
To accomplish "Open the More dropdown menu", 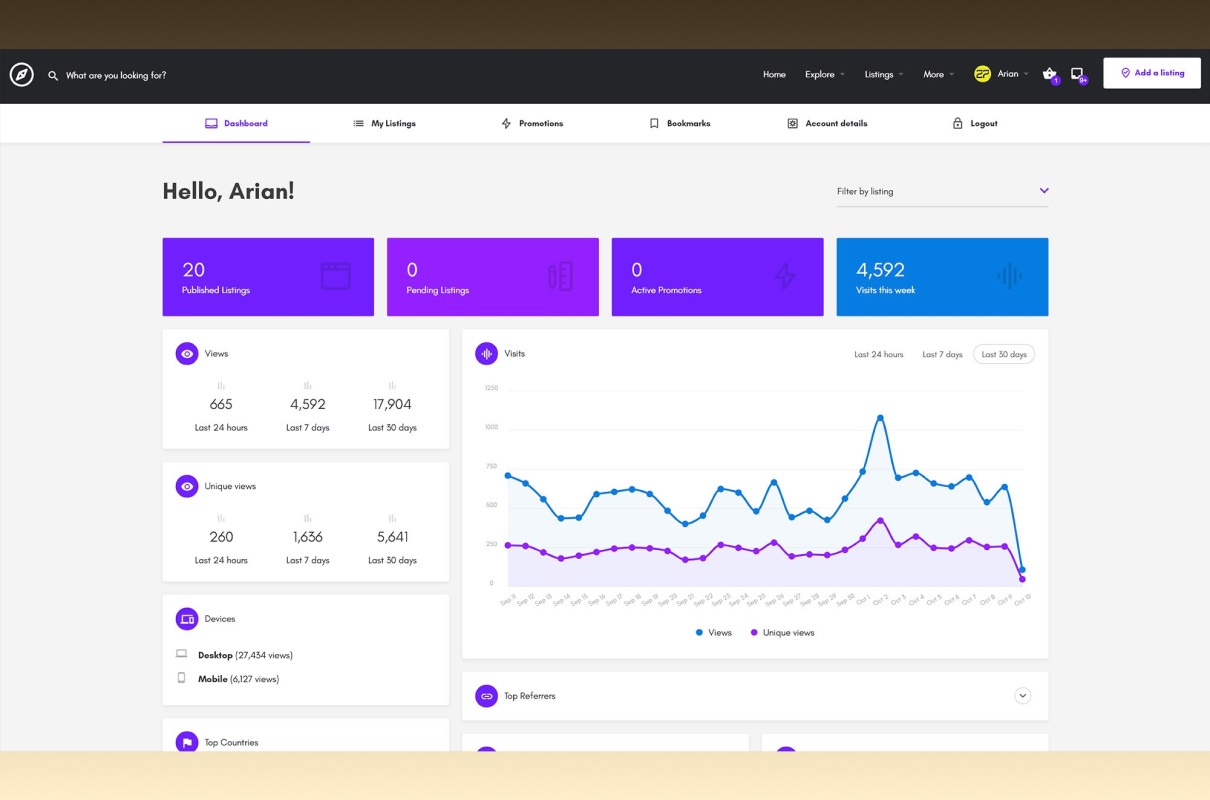I will pos(938,74).
